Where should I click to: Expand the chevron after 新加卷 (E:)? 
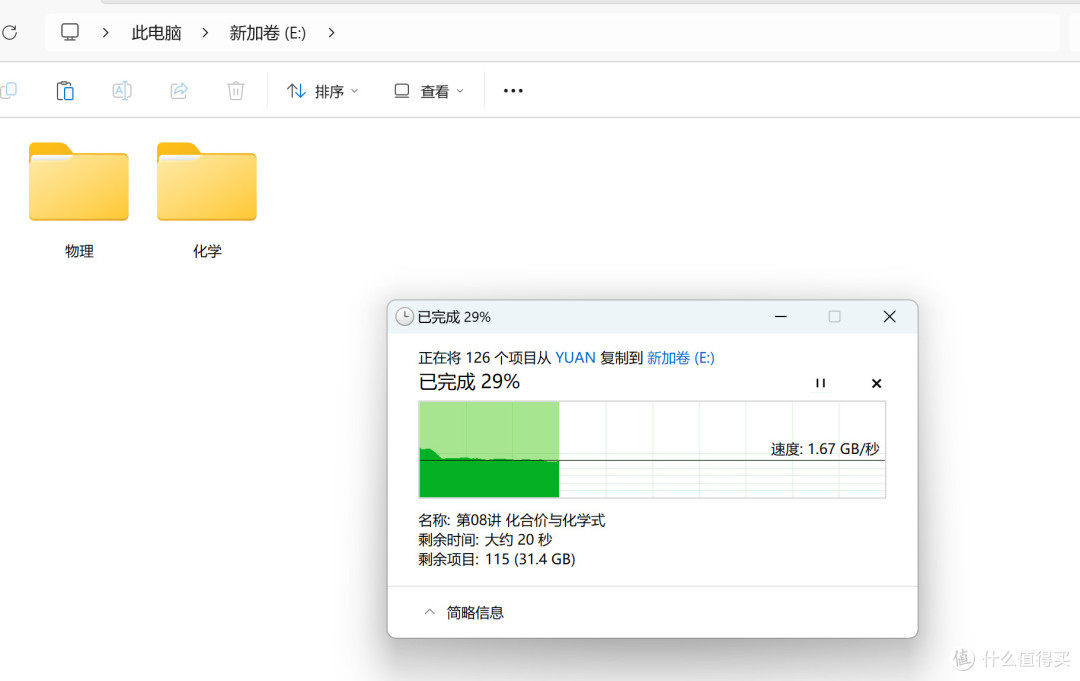point(331,32)
